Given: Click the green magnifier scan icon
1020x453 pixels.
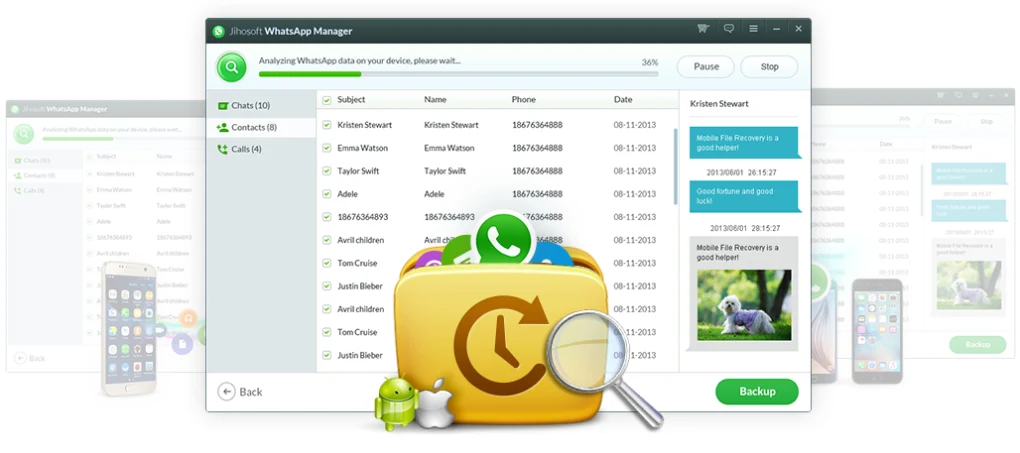Looking at the screenshot, I should coord(232,67).
